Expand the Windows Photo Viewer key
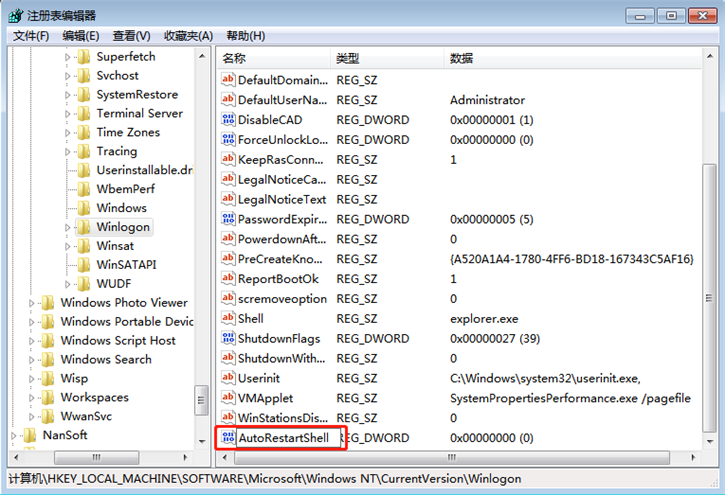The height and width of the screenshot is (495, 725). pyautogui.click(x=33, y=303)
